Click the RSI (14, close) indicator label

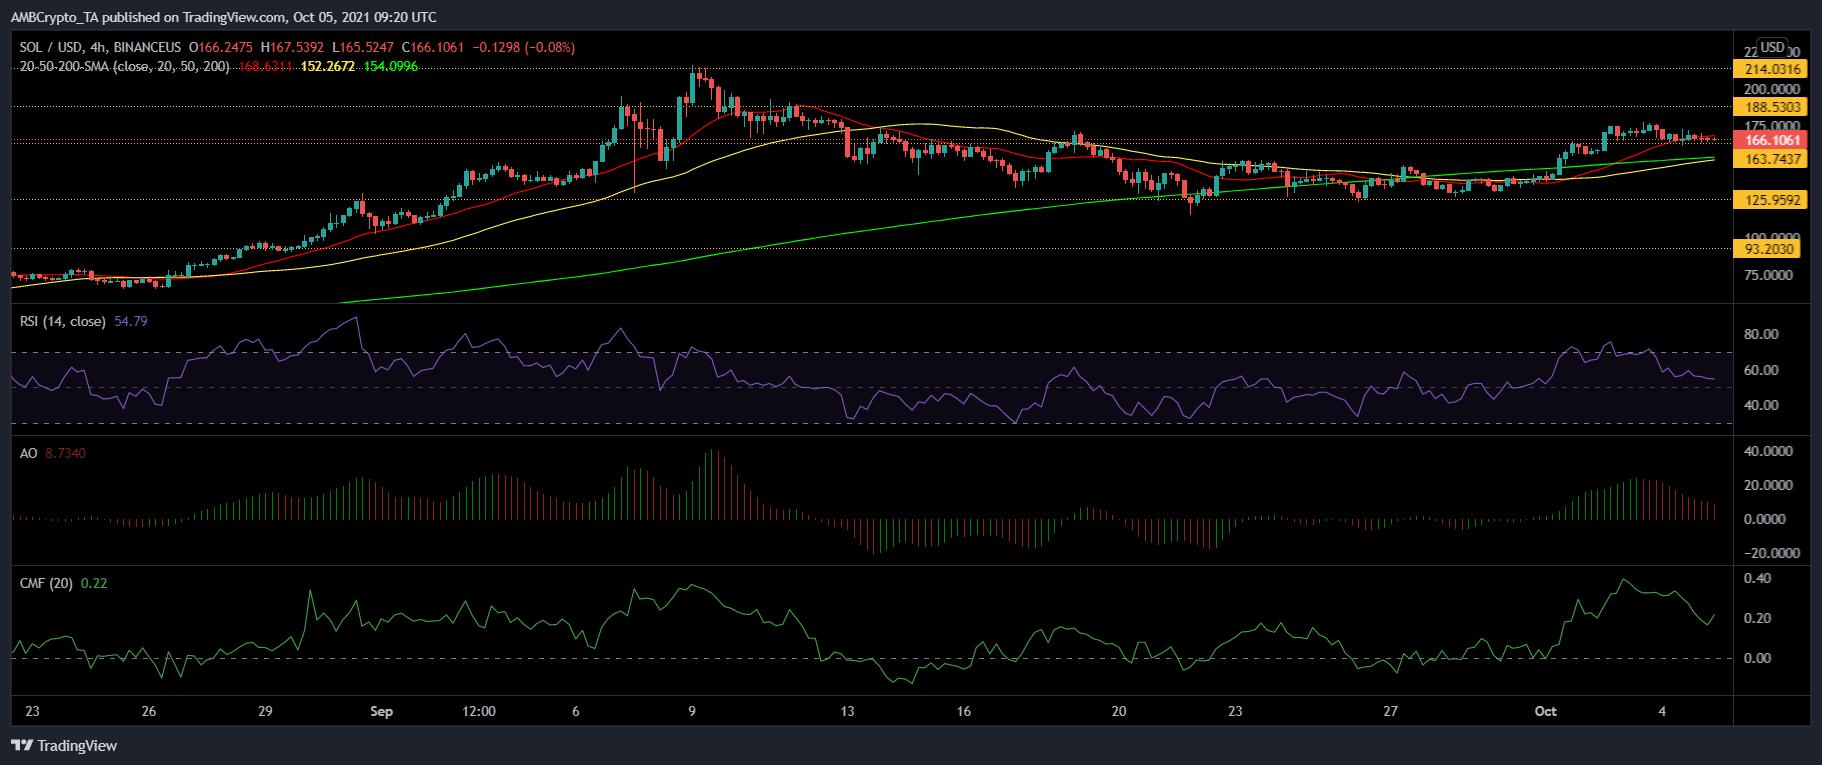pos(63,321)
